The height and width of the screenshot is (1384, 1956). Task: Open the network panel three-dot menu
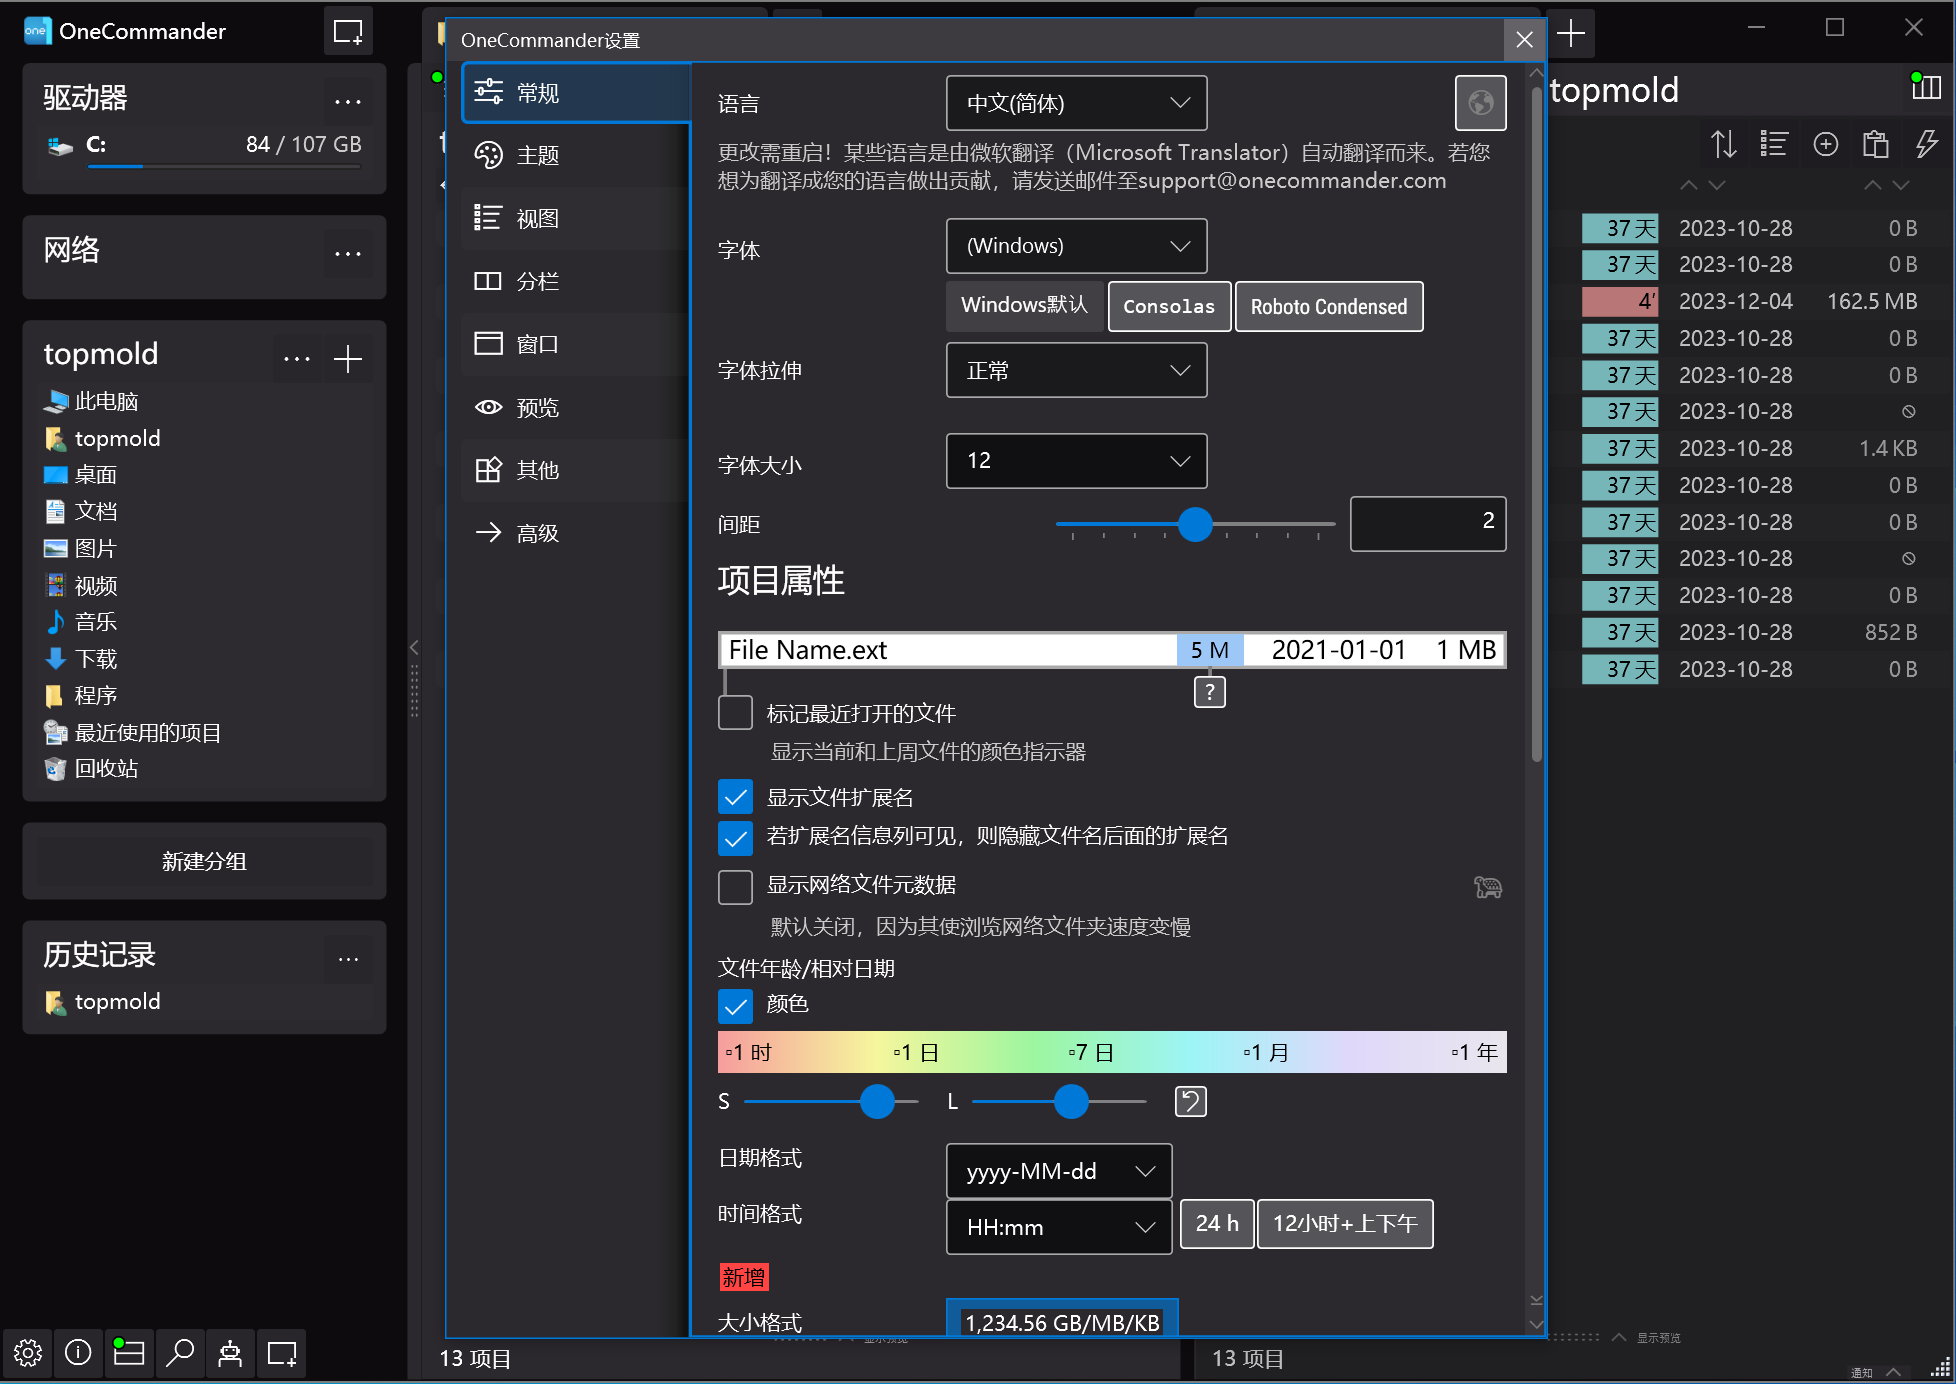(x=348, y=253)
